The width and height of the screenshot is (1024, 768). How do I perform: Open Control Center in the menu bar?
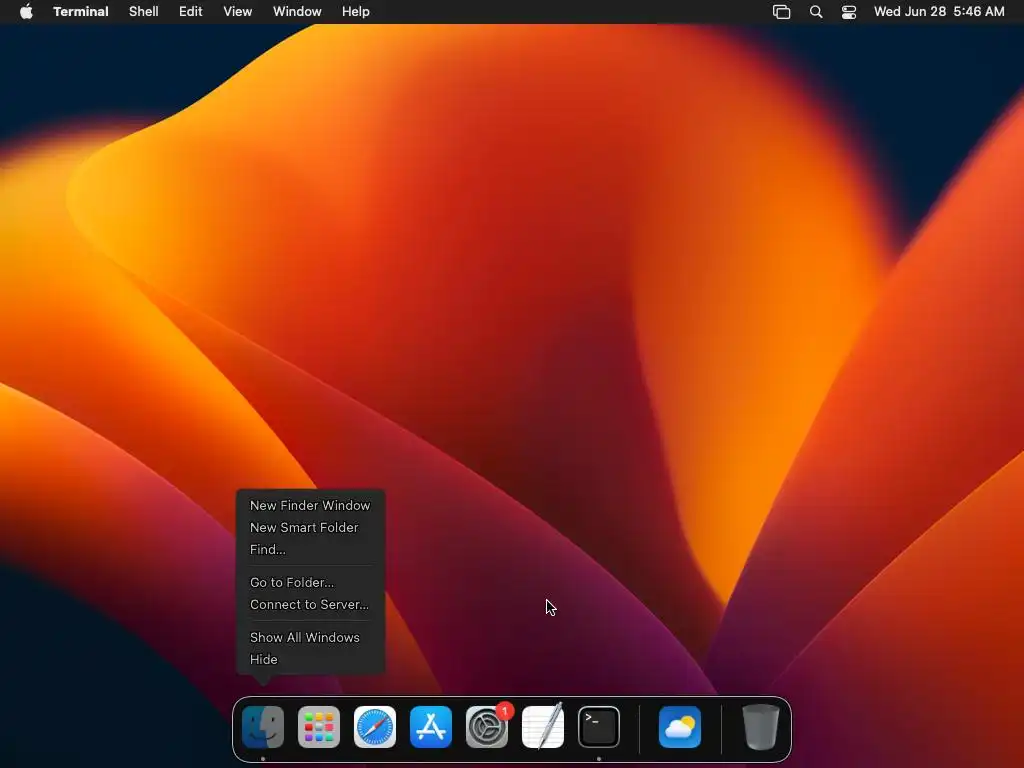[848, 12]
